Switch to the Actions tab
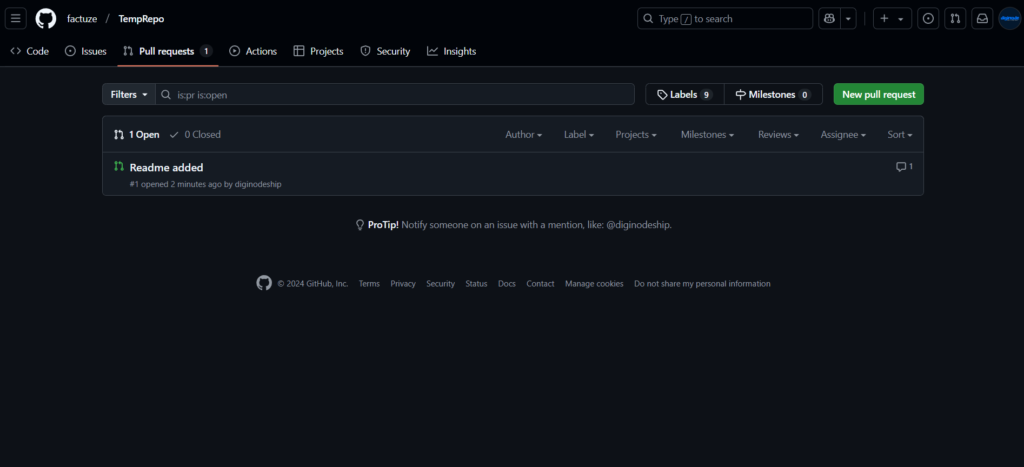 [253, 51]
